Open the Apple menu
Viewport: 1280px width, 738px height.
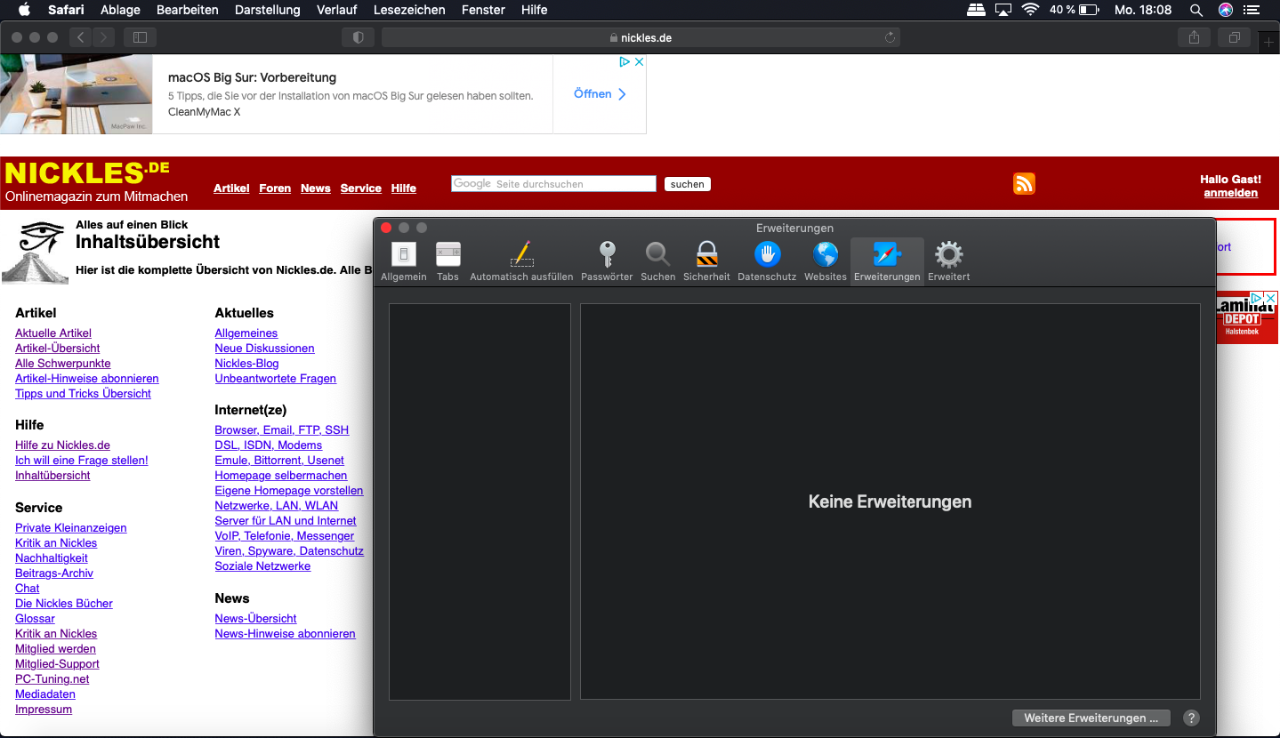click(x=24, y=10)
